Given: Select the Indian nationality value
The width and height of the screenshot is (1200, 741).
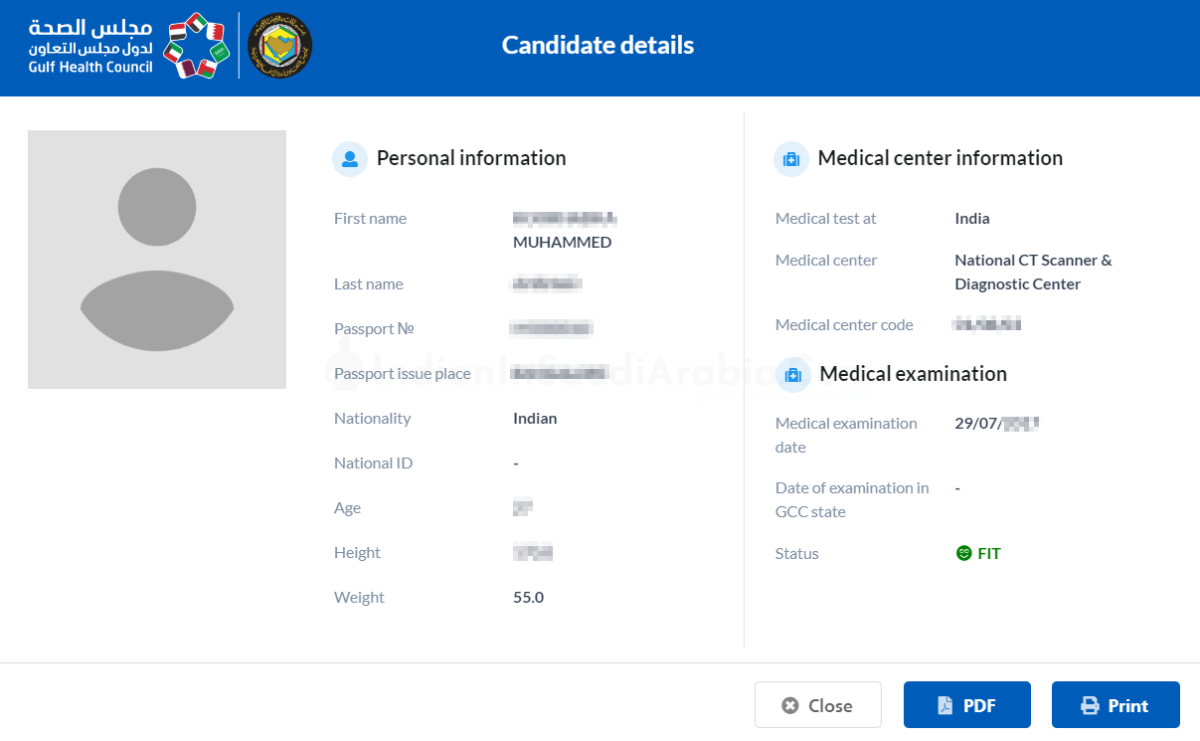Looking at the screenshot, I should (534, 418).
